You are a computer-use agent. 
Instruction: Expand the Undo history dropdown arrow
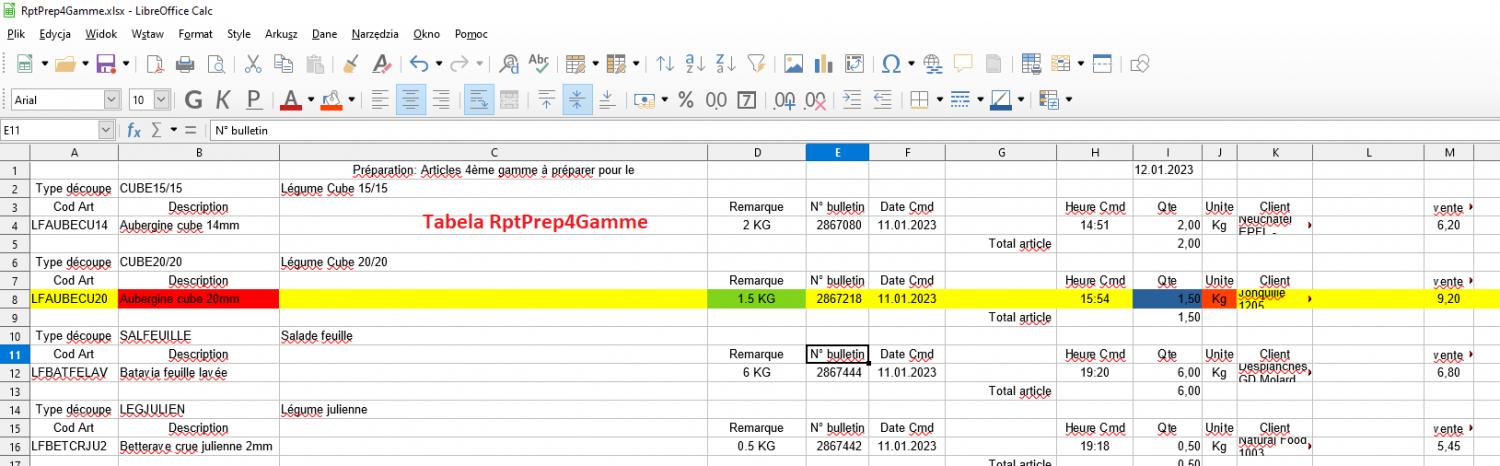click(x=439, y=64)
